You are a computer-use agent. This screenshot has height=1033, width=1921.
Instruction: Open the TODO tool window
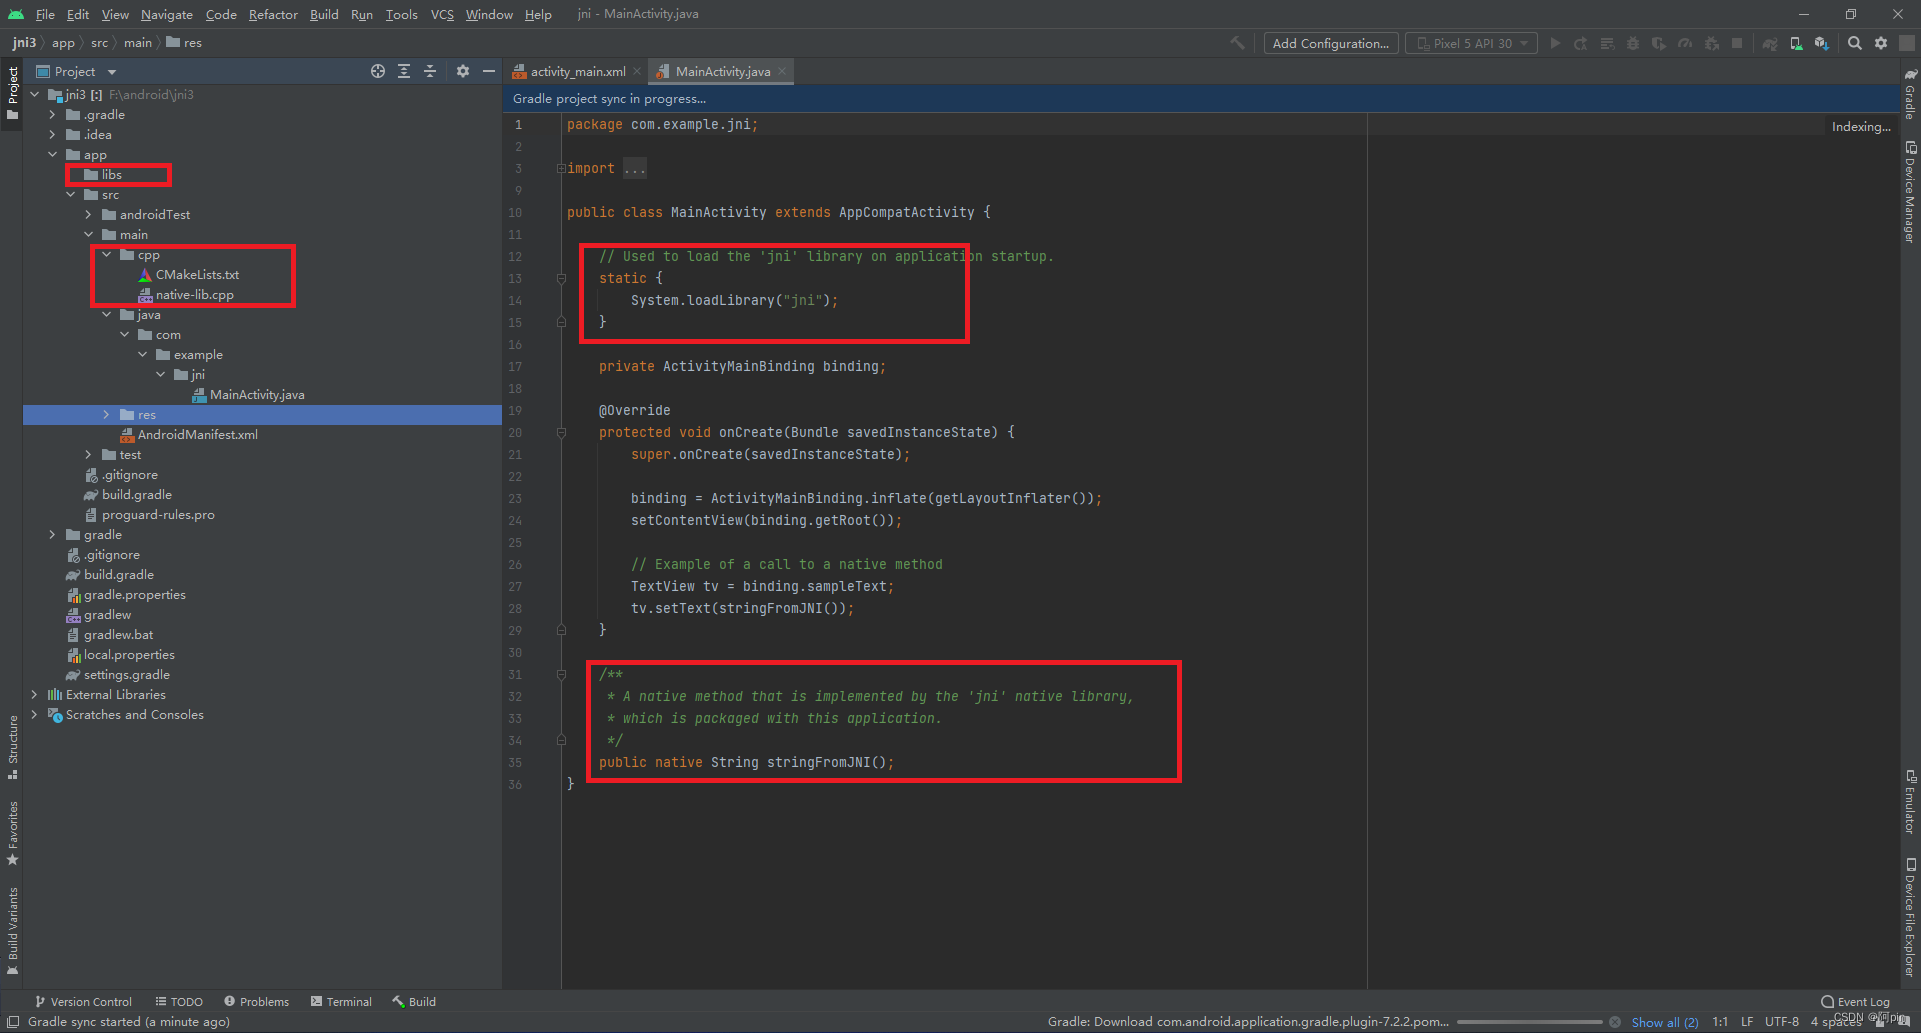coord(179,1001)
